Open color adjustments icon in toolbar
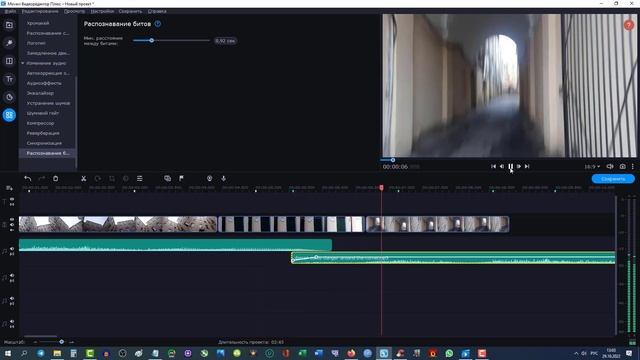 point(126,178)
